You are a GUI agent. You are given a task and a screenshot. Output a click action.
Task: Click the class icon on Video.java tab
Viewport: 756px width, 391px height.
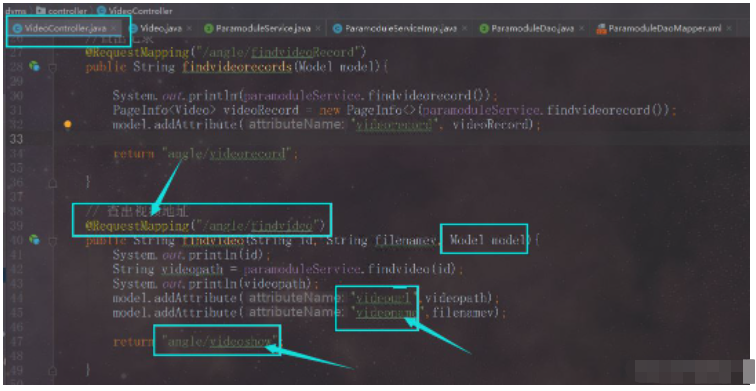pos(134,28)
